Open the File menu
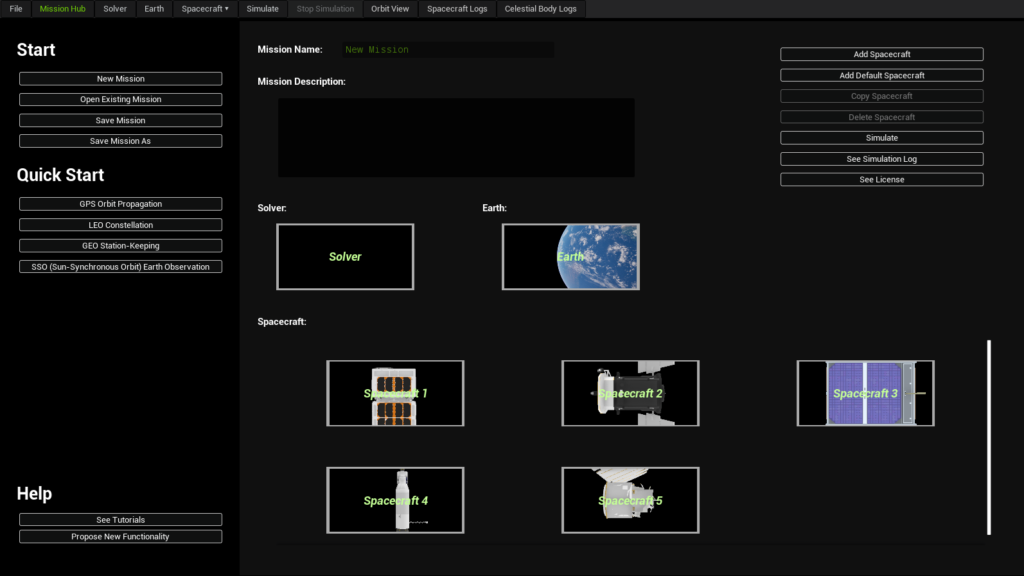 coord(16,9)
